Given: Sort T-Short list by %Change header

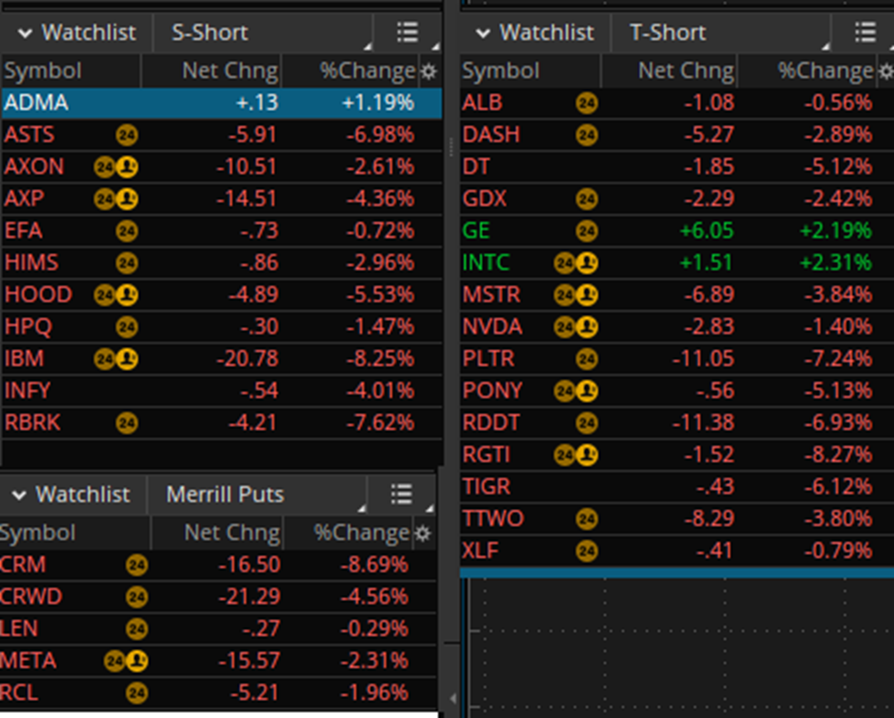Looking at the screenshot, I should 825,72.
